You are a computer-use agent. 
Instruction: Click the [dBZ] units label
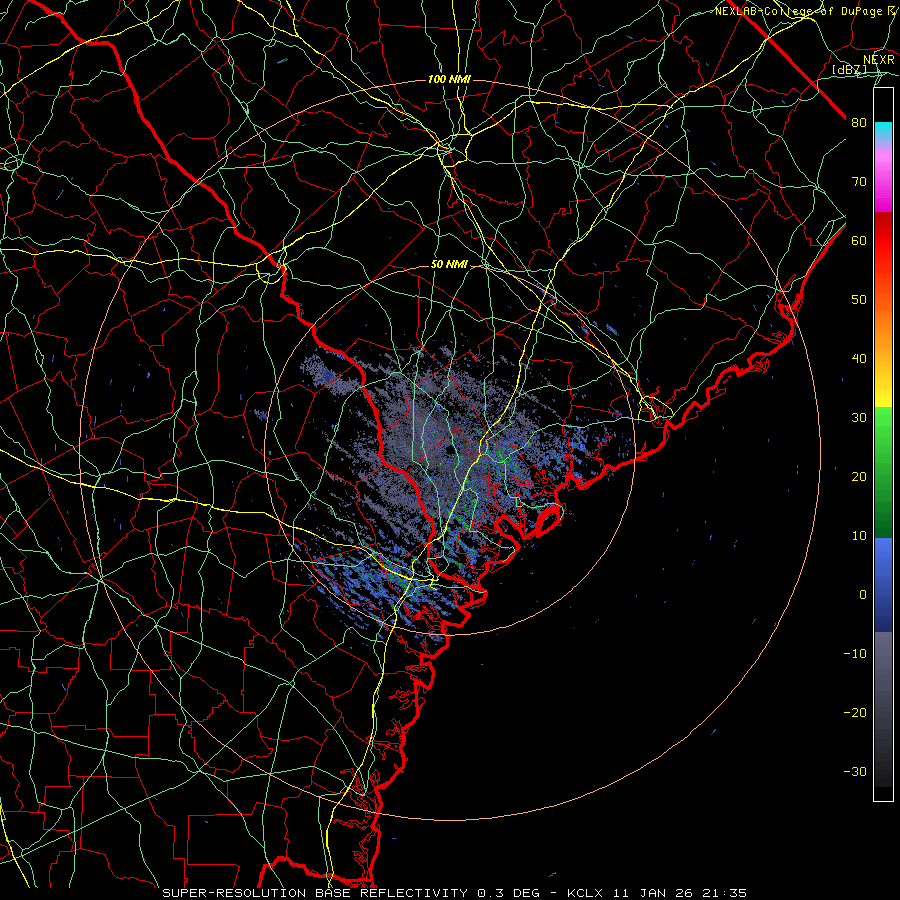pyautogui.click(x=850, y=70)
